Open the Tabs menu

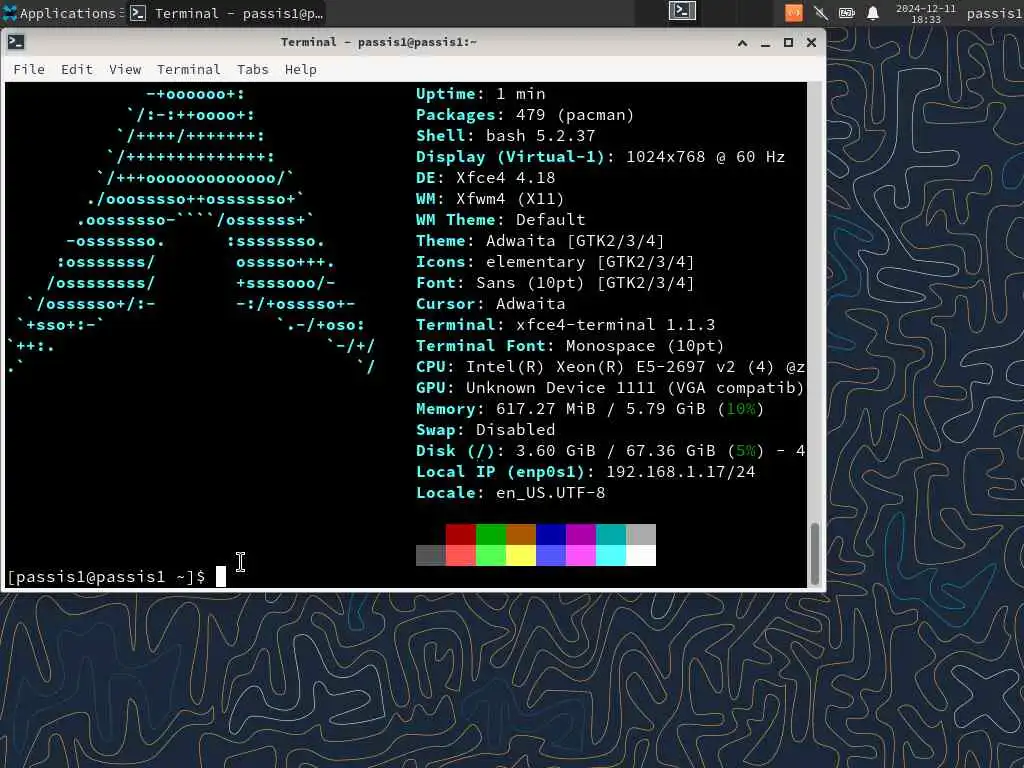tap(253, 69)
